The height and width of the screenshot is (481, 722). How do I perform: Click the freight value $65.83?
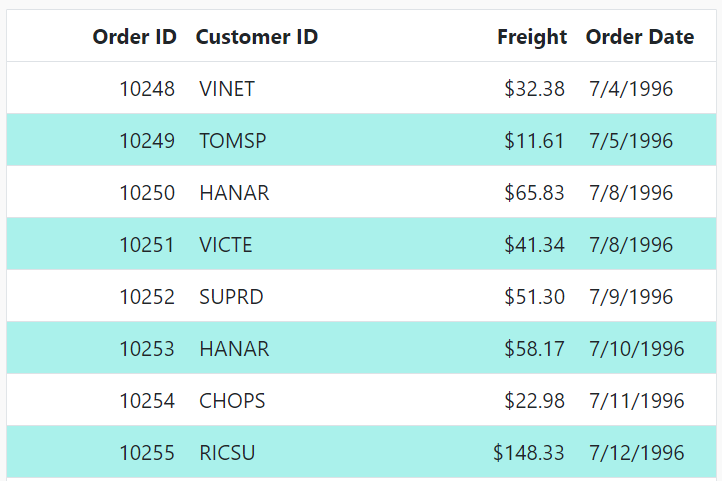535,193
